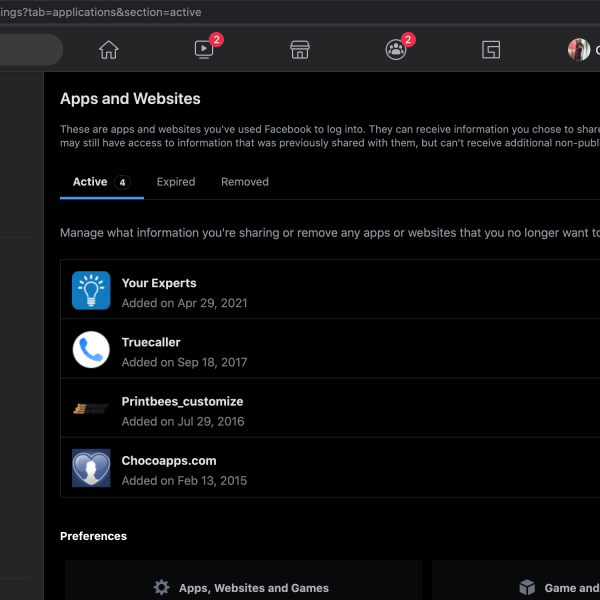Click the browser address bar URL
Image resolution: width=600 pixels, height=600 pixels.
(x=101, y=12)
